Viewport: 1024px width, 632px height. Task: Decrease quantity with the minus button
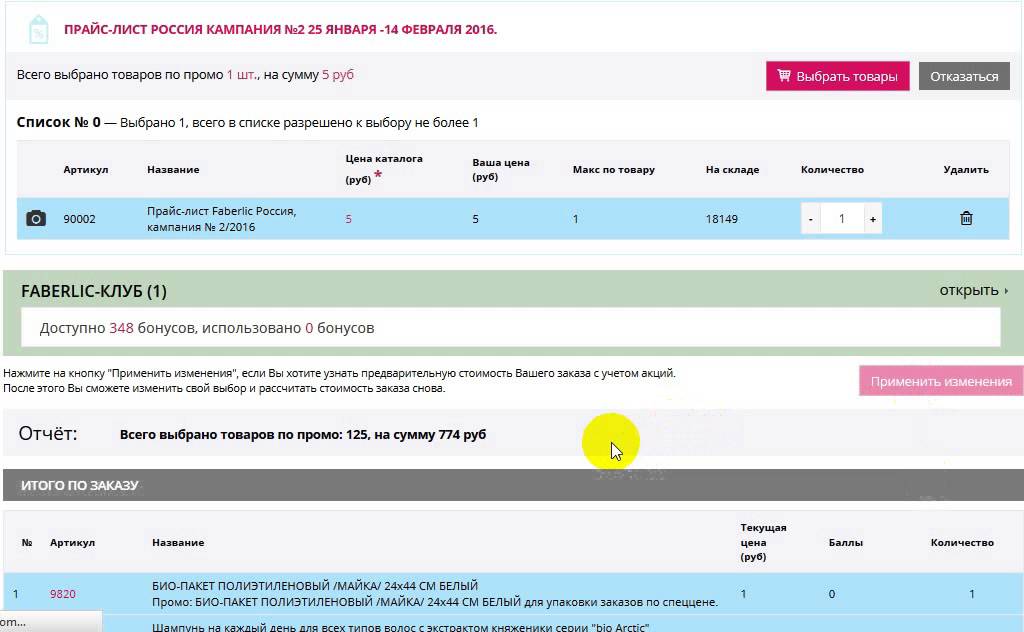tap(810, 219)
